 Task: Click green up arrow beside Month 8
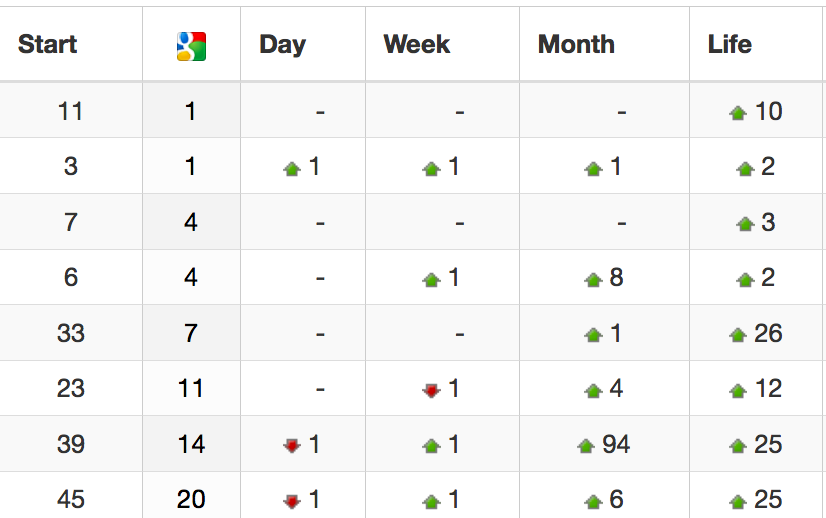(x=593, y=279)
